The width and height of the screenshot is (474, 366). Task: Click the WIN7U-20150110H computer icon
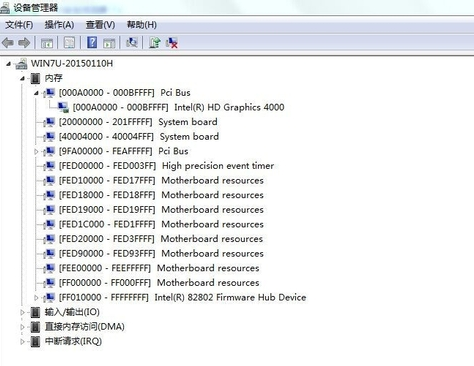(21, 63)
